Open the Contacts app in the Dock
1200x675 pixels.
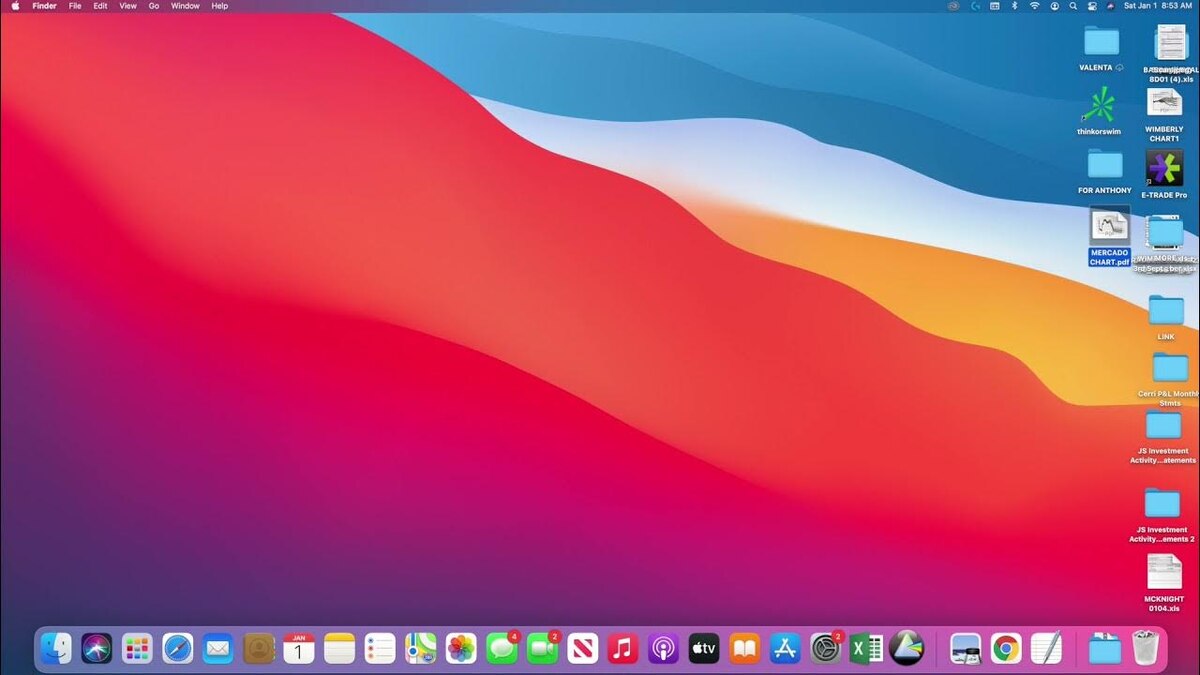coord(259,649)
